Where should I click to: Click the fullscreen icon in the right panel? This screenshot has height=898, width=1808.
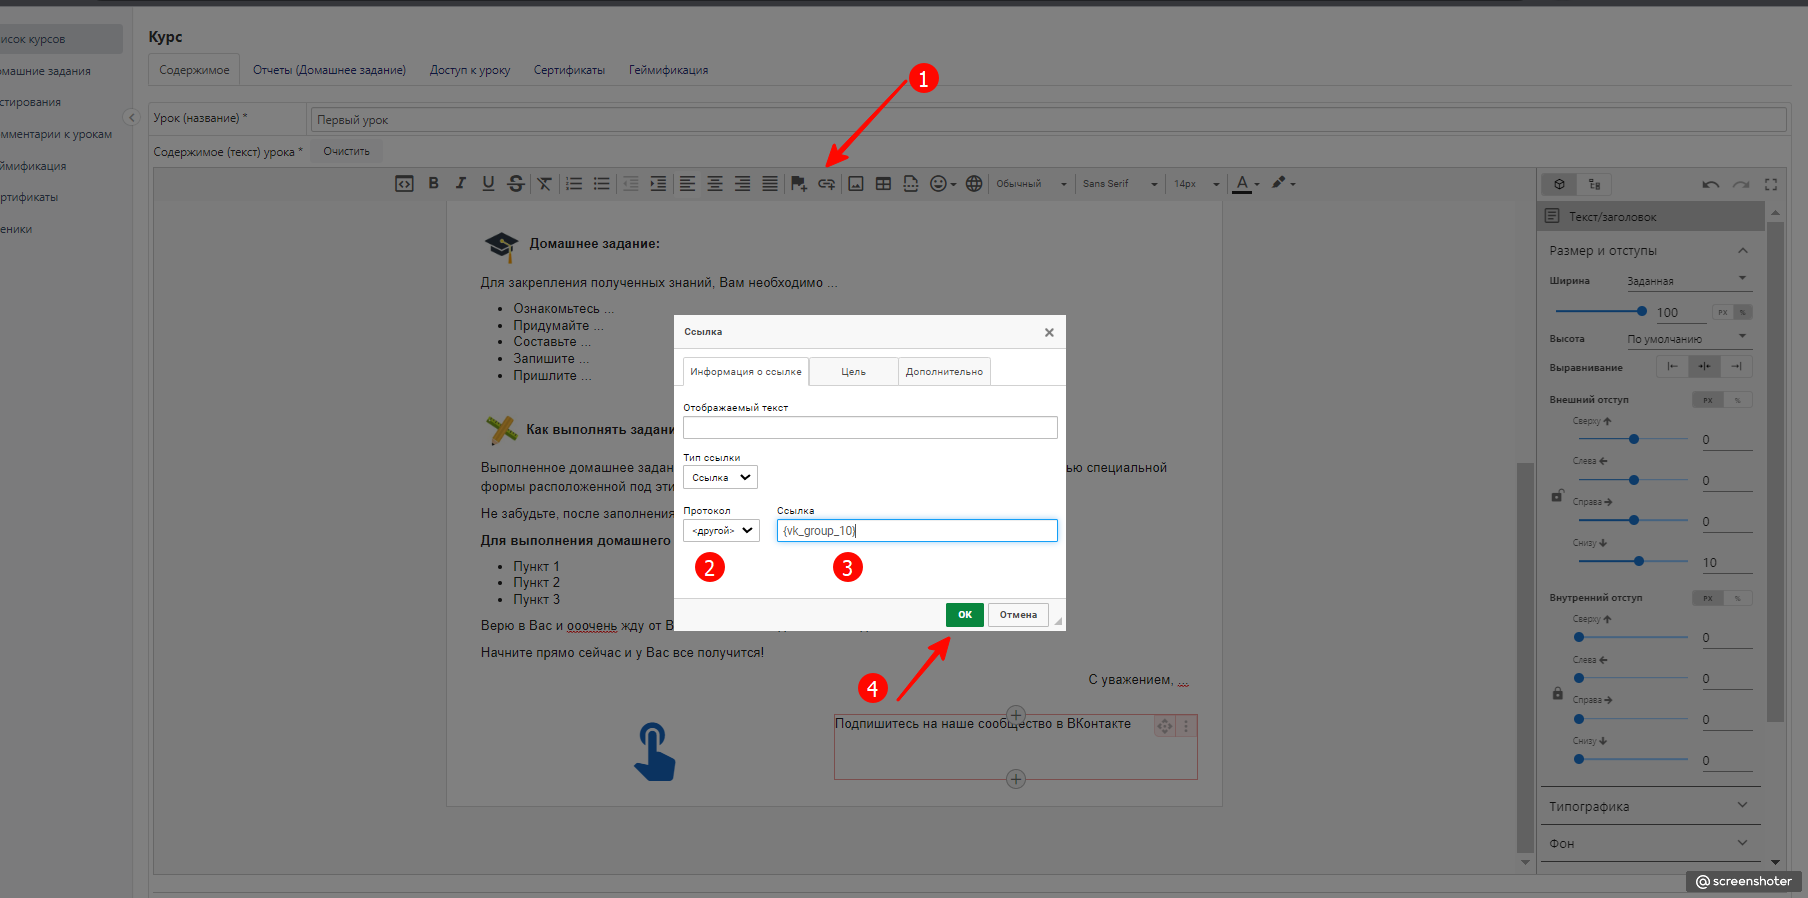click(x=1771, y=185)
